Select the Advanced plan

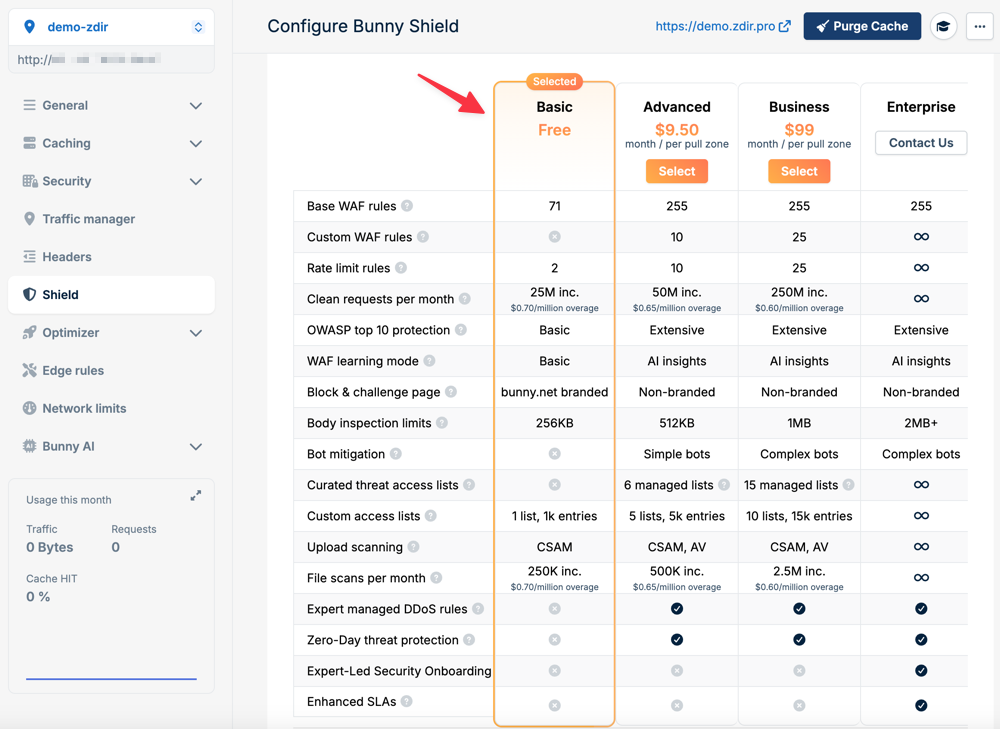pos(677,172)
